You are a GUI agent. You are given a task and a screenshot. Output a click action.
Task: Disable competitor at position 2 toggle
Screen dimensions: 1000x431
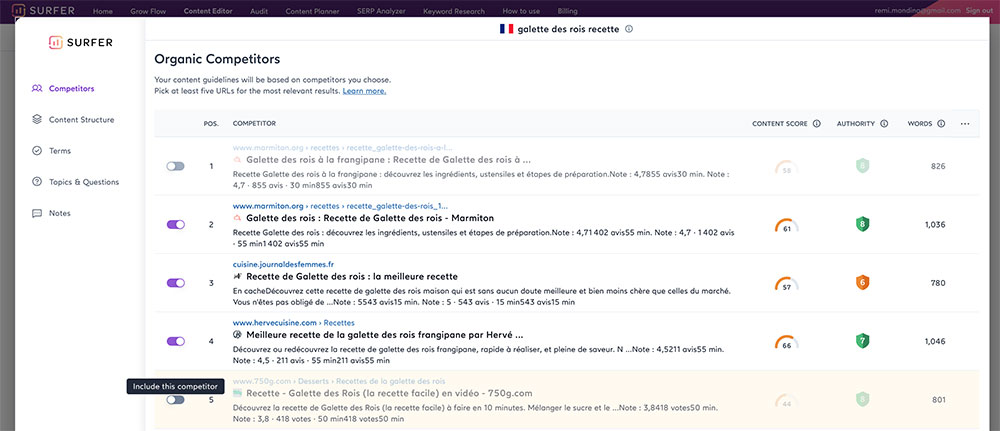175,224
